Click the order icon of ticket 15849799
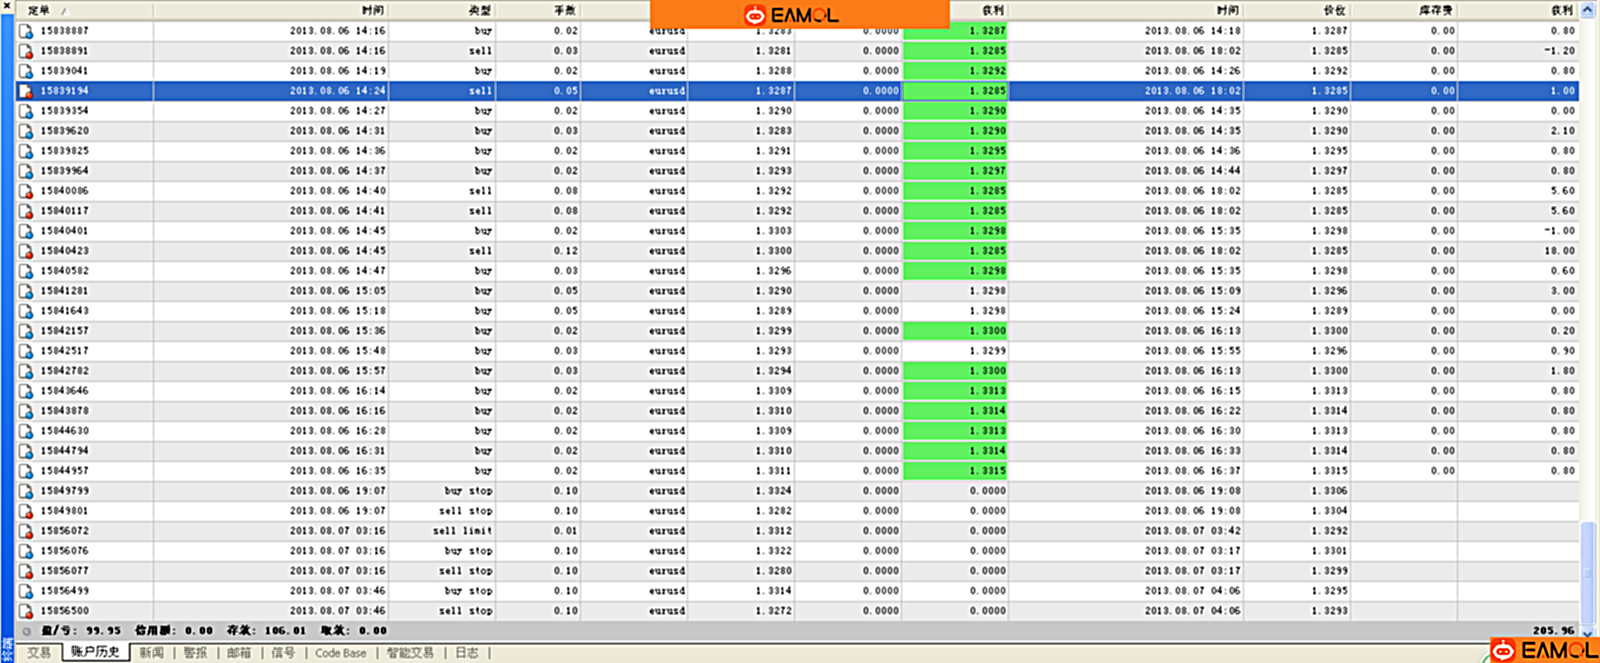 pyautogui.click(x=26, y=491)
